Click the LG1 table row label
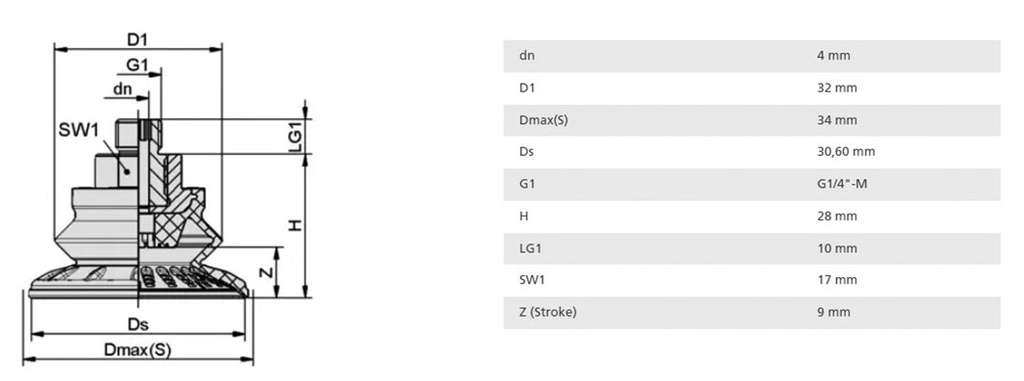Image resolution: width=1024 pixels, height=381 pixels. pyautogui.click(x=530, y=248)
